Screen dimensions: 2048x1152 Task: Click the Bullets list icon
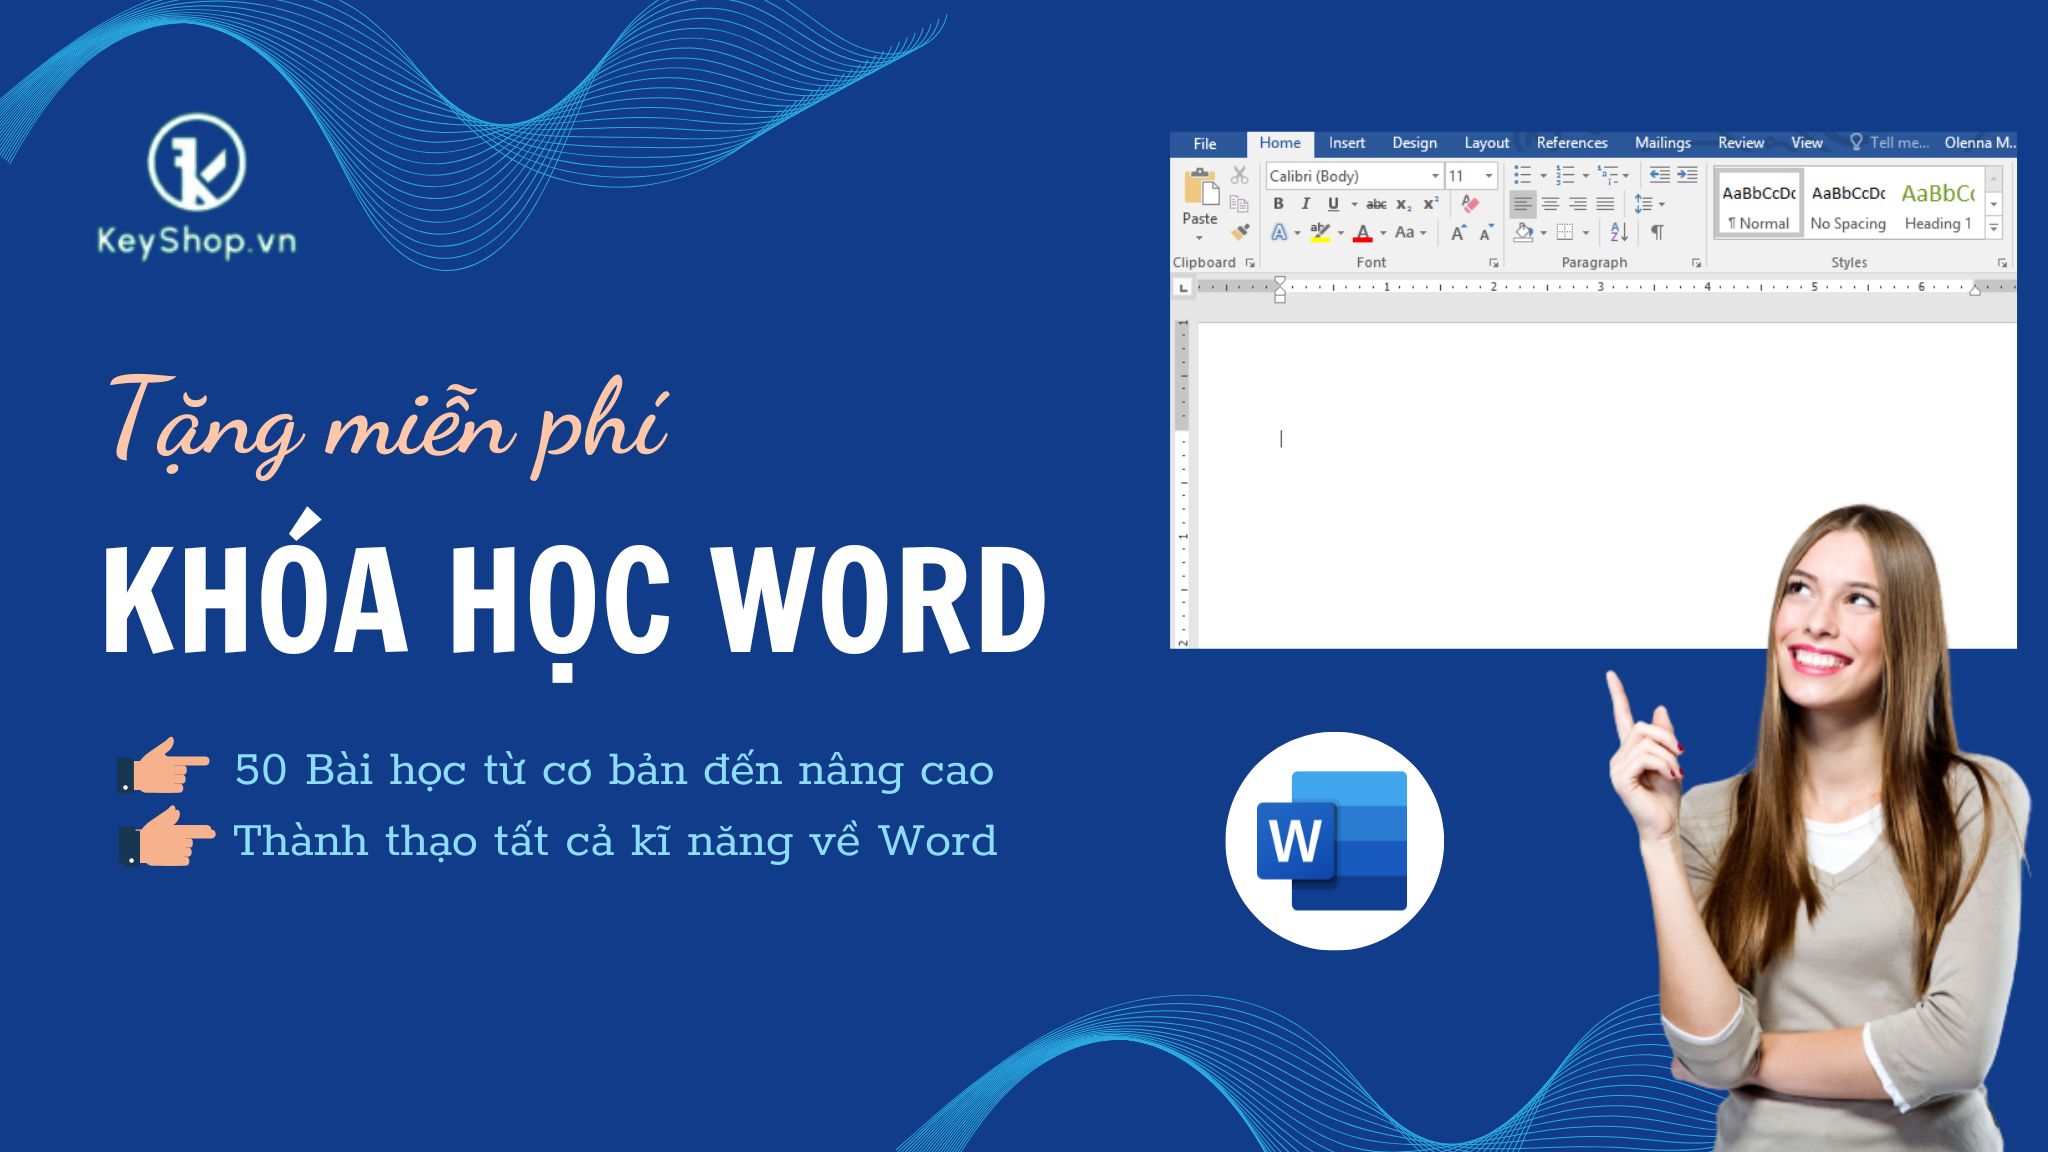pyautogui.click(x=1522, y=175)
